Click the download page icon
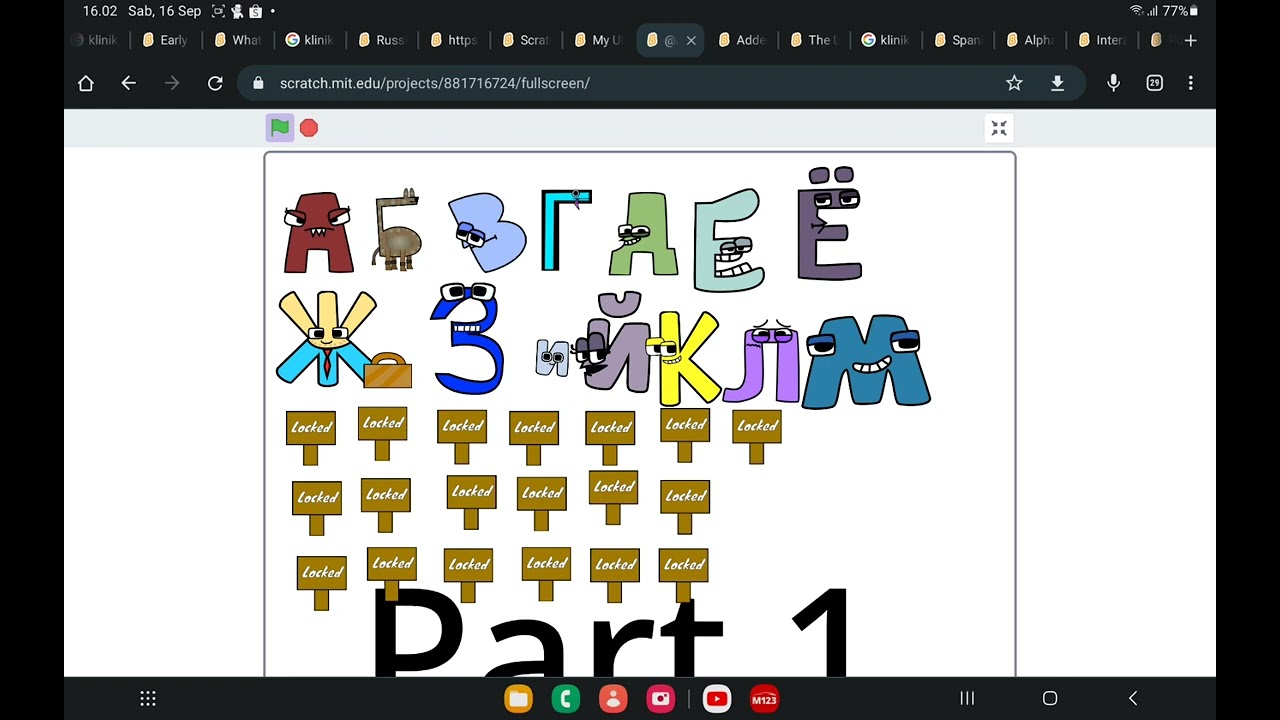1280x720 pixels. click(1057, 83)
